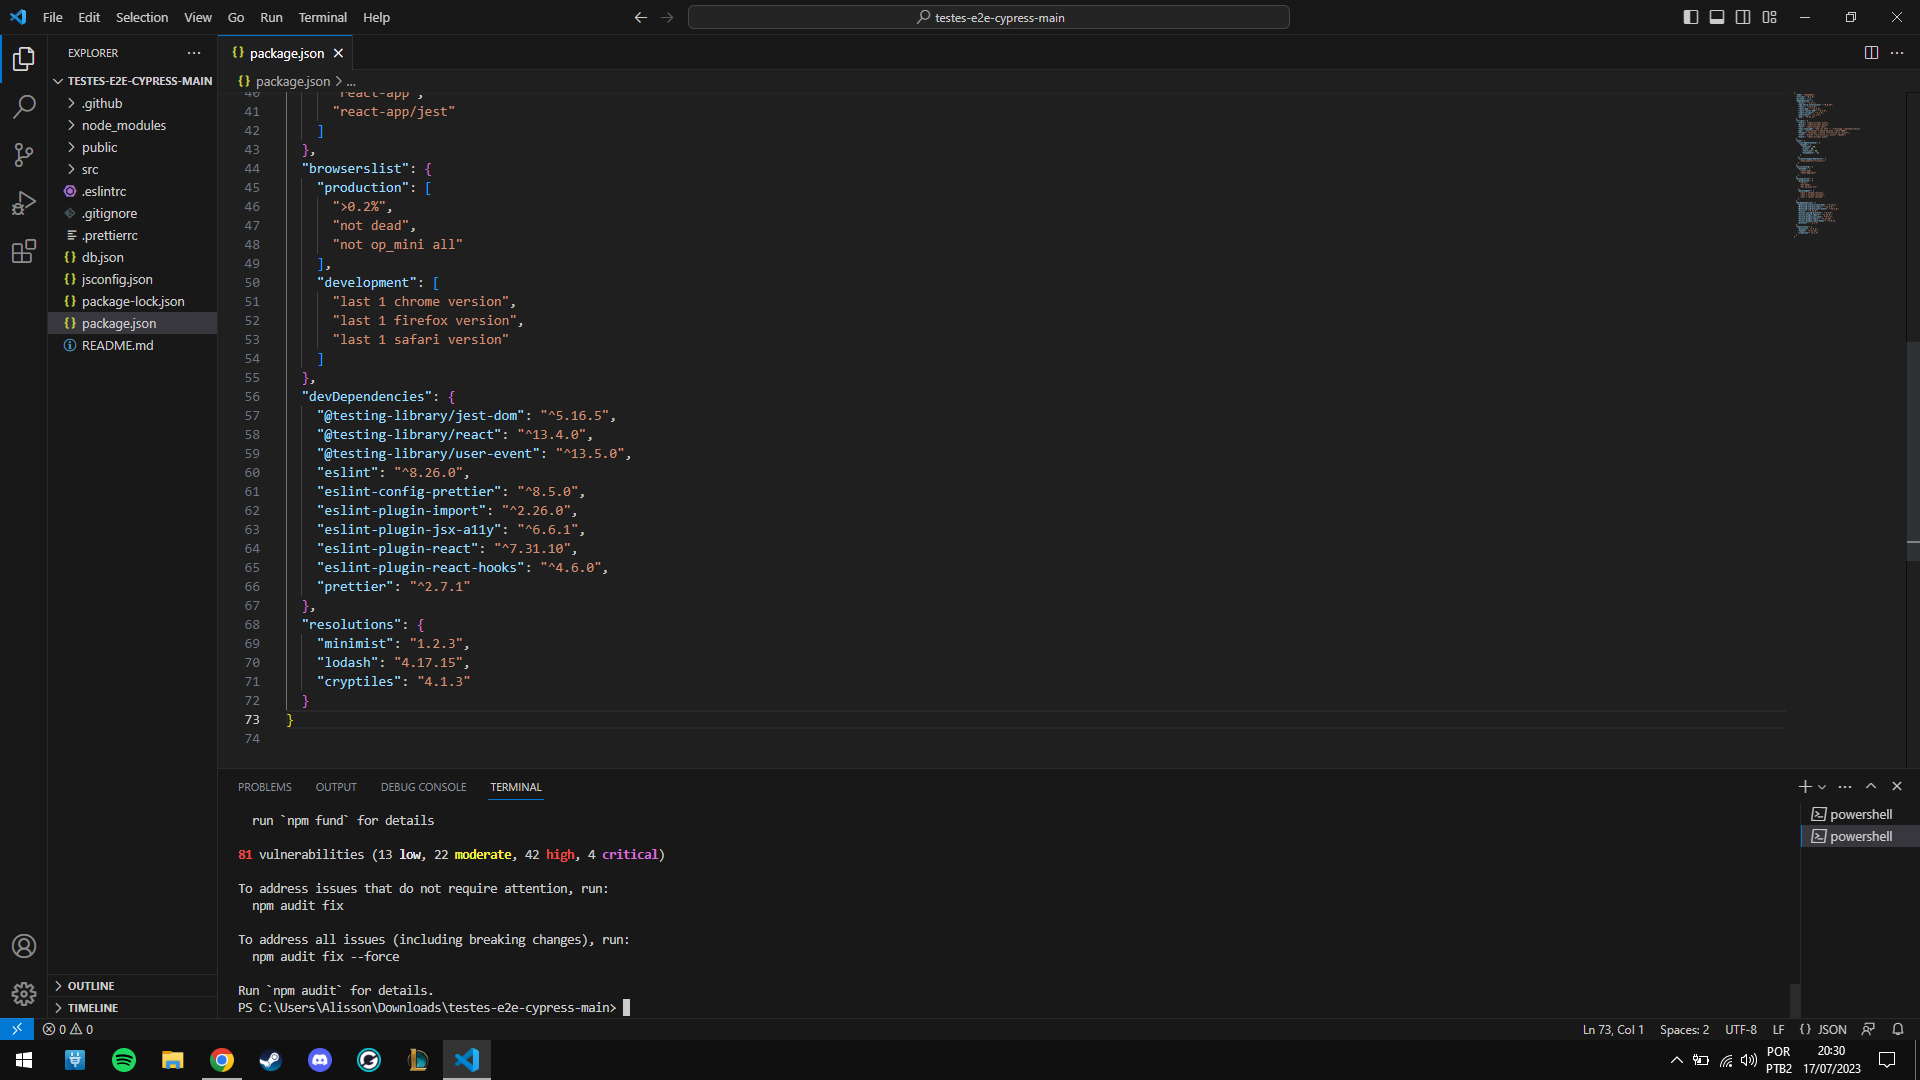
Task: Close the terminal panel
Action: coord(1897,787)
